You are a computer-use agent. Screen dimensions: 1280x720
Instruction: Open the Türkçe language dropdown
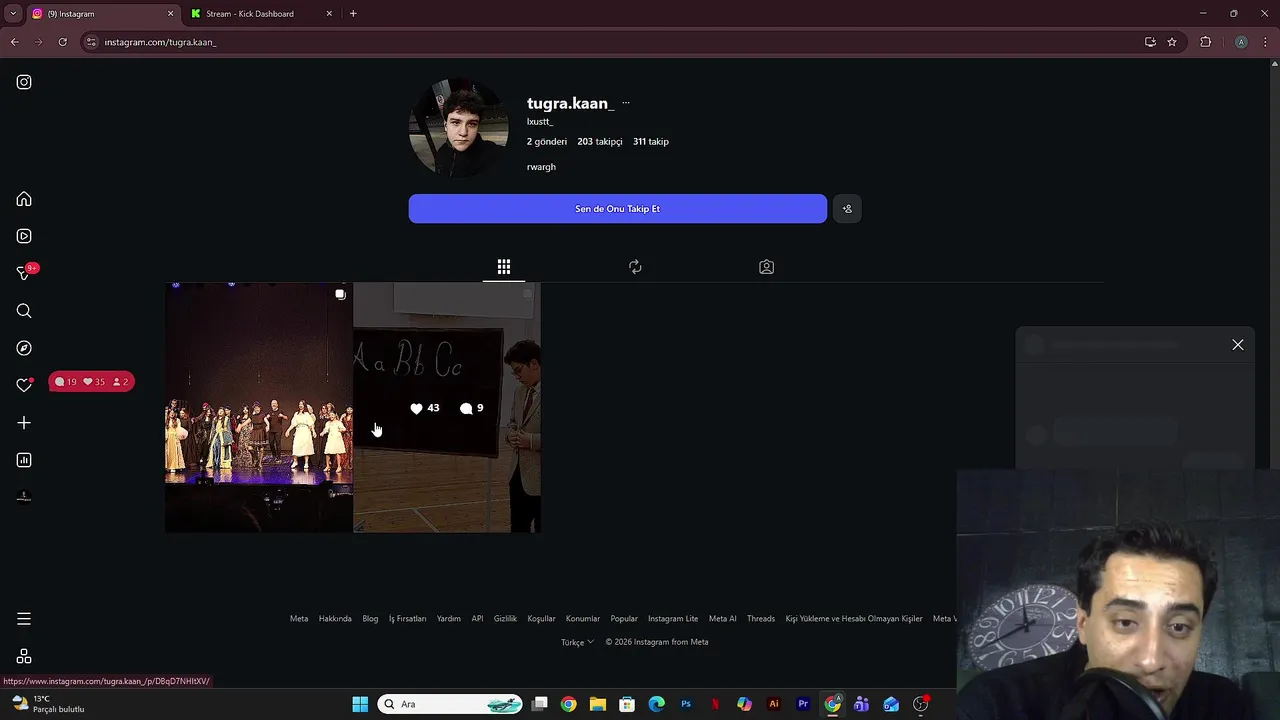tap(577, 642)
